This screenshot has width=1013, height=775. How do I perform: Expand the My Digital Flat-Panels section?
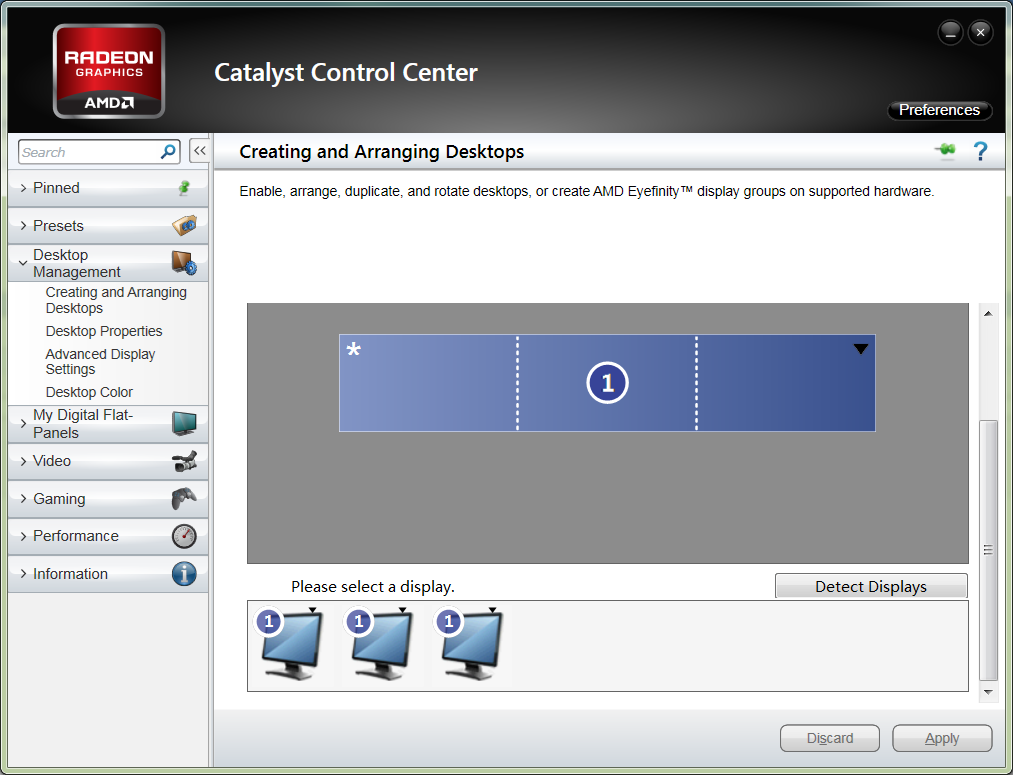pos(108,424)
